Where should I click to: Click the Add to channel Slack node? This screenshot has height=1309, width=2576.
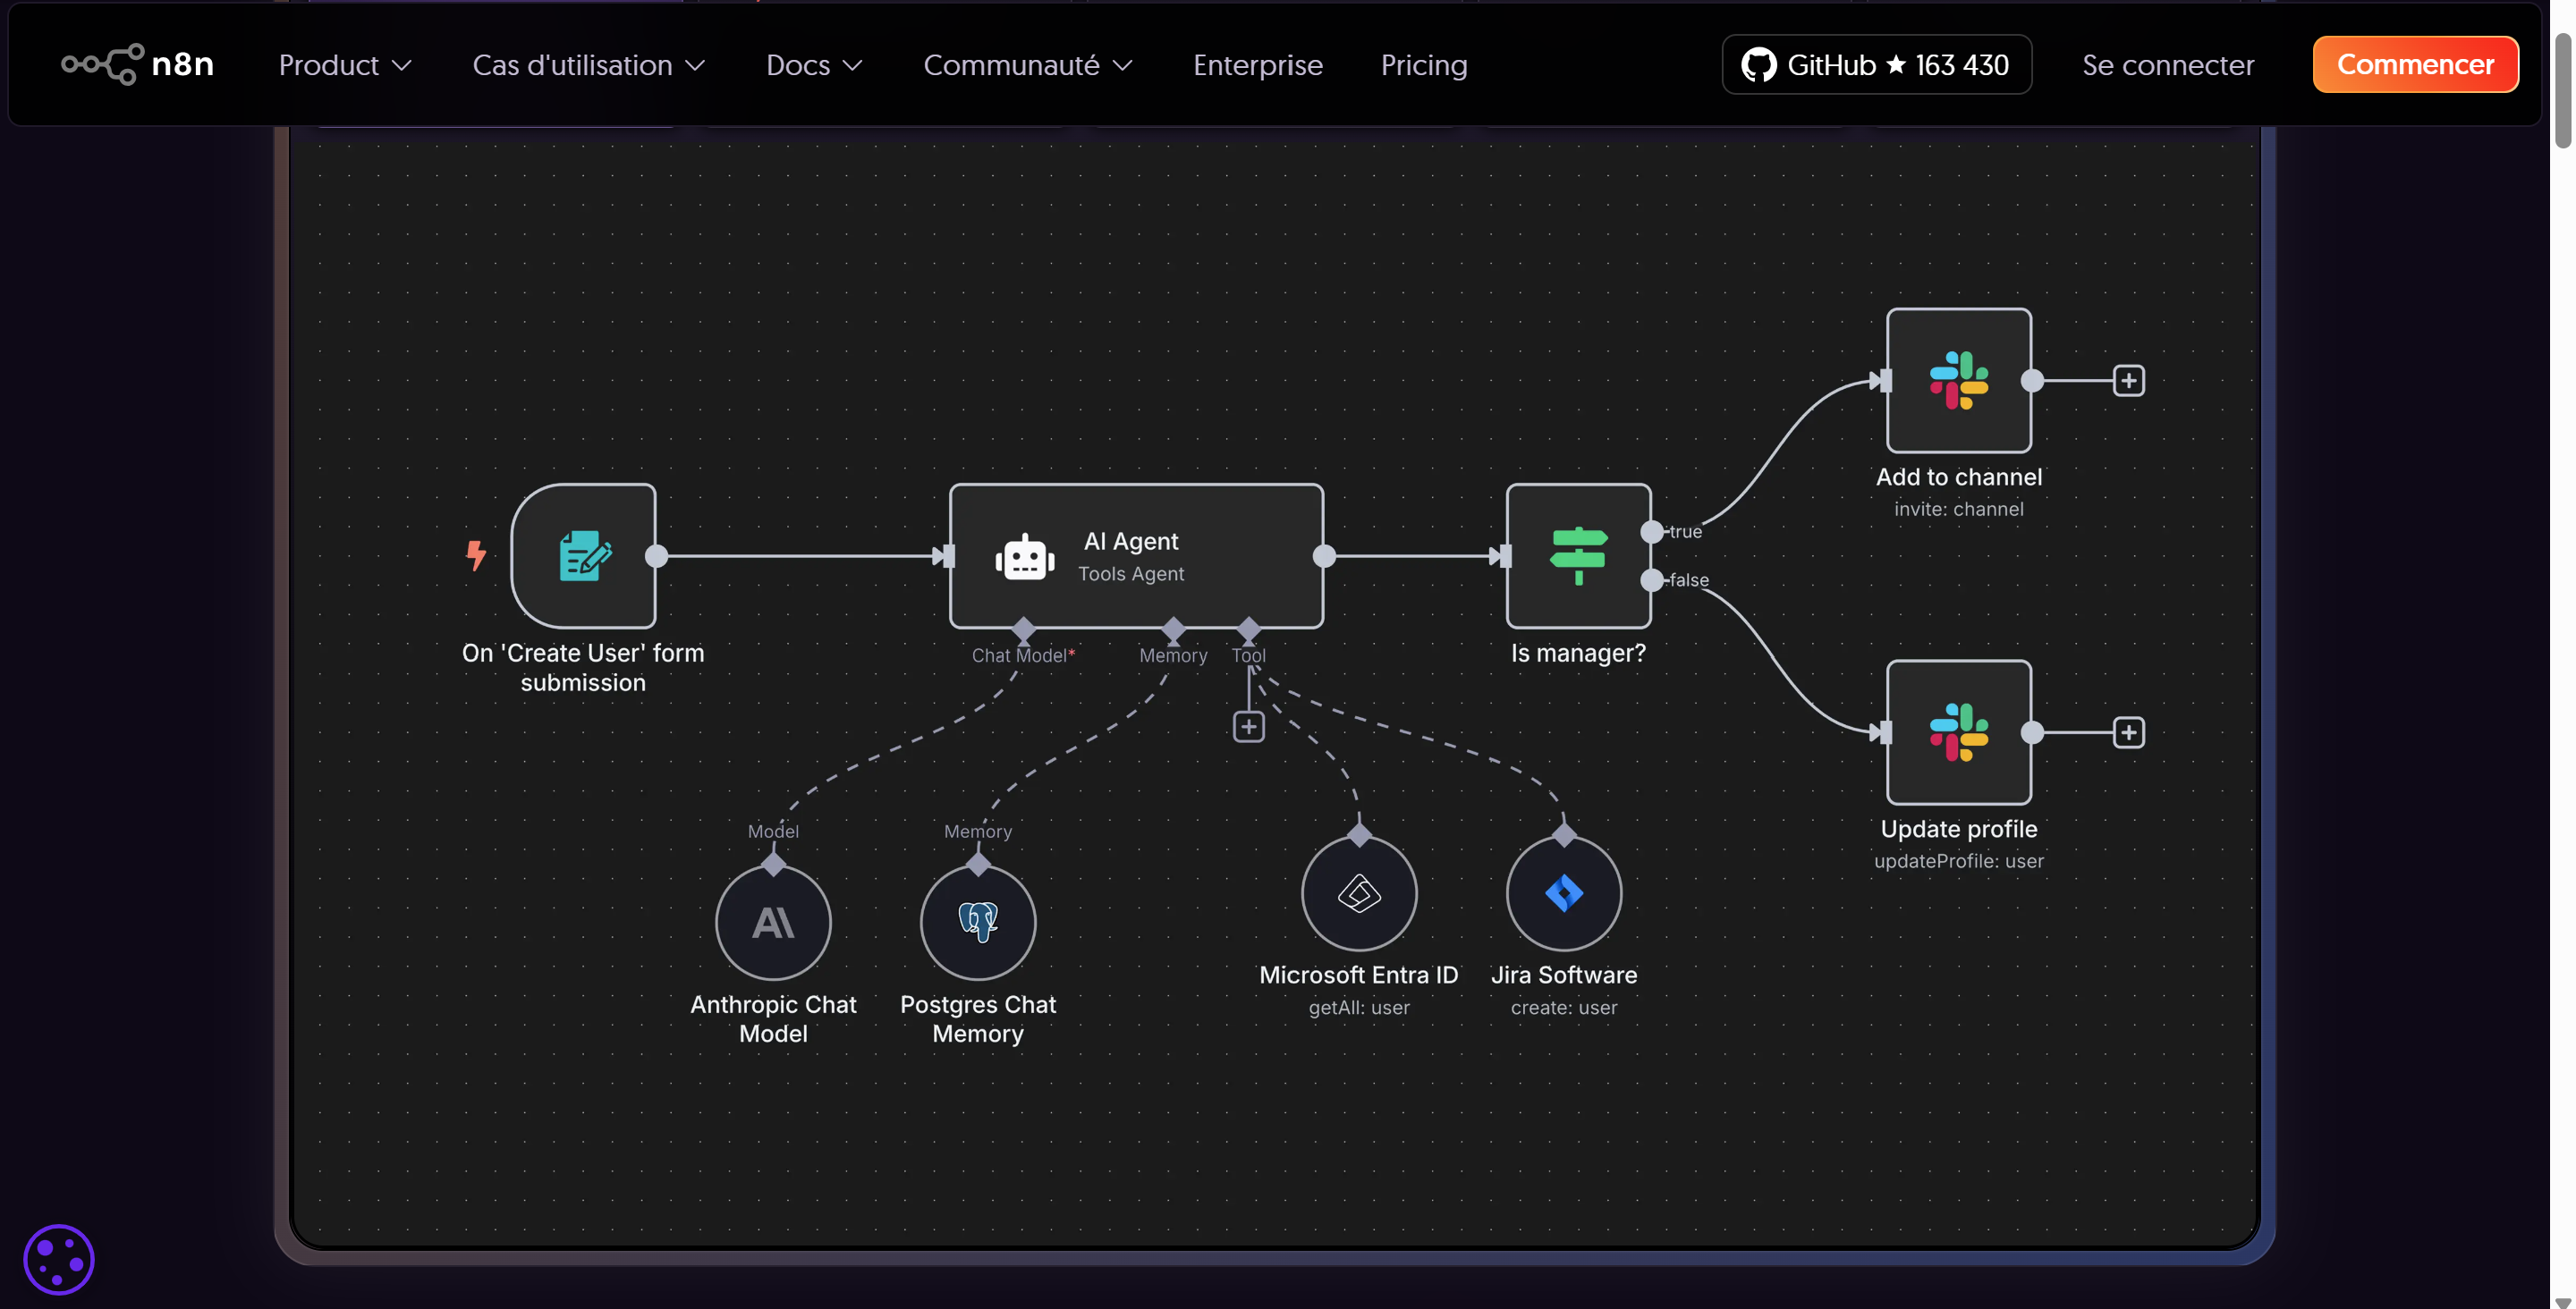point(1958,380)
